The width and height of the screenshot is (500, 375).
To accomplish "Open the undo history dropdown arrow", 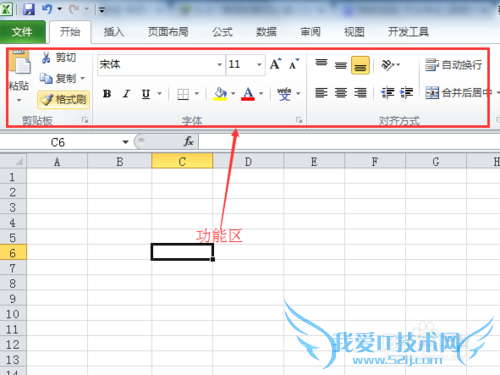I will pyautogui.click(x=60, y=9).
